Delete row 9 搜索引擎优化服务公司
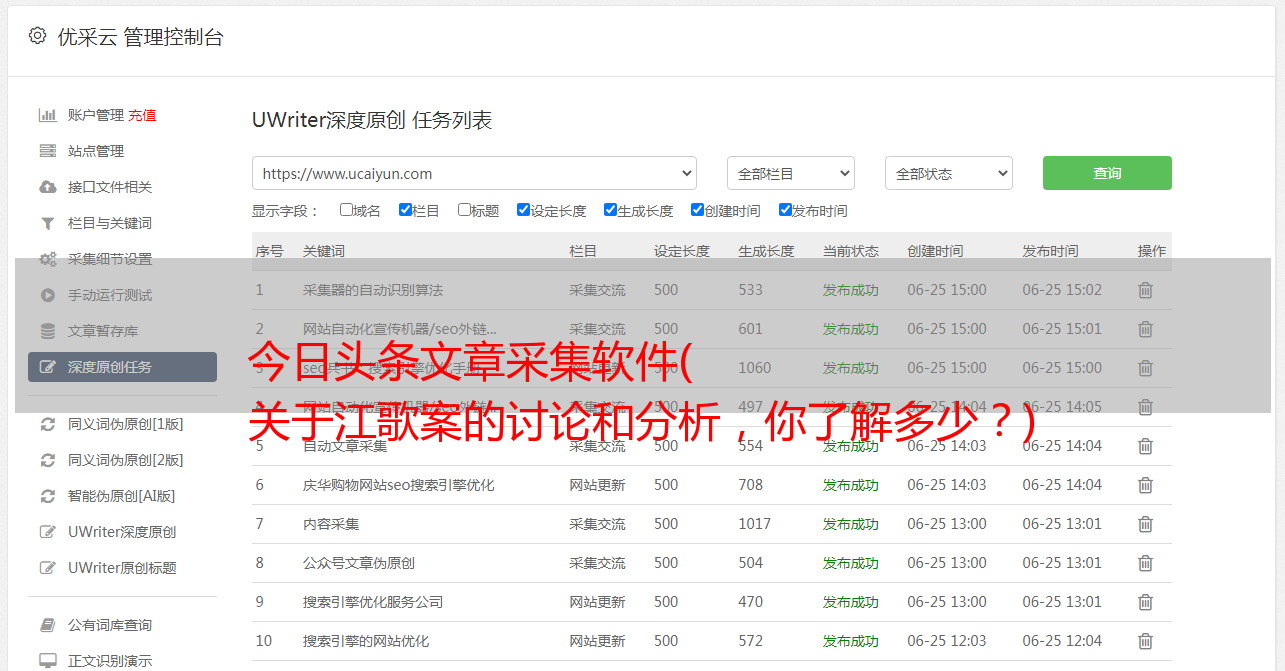Image resolution: width=1285 pixels, height=671 pixels. tap(1146, 602)
